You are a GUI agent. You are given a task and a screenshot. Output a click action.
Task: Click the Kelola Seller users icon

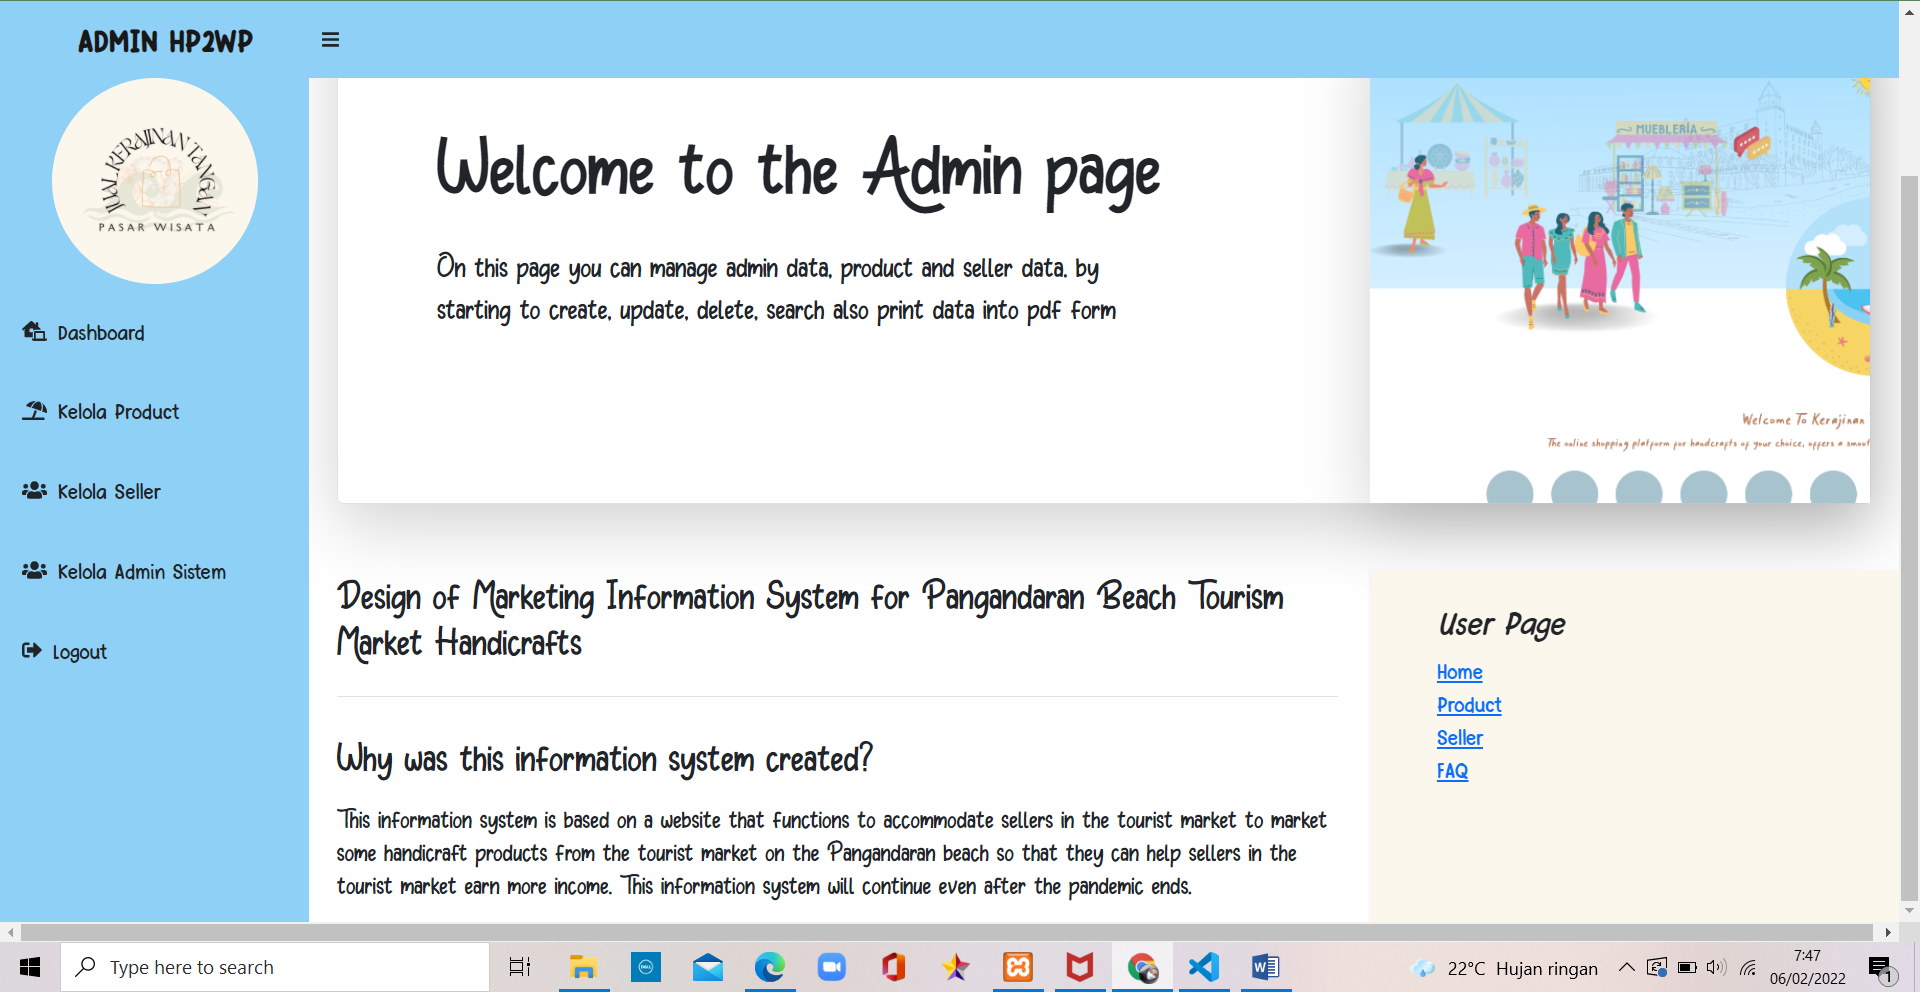coord(34,491)
